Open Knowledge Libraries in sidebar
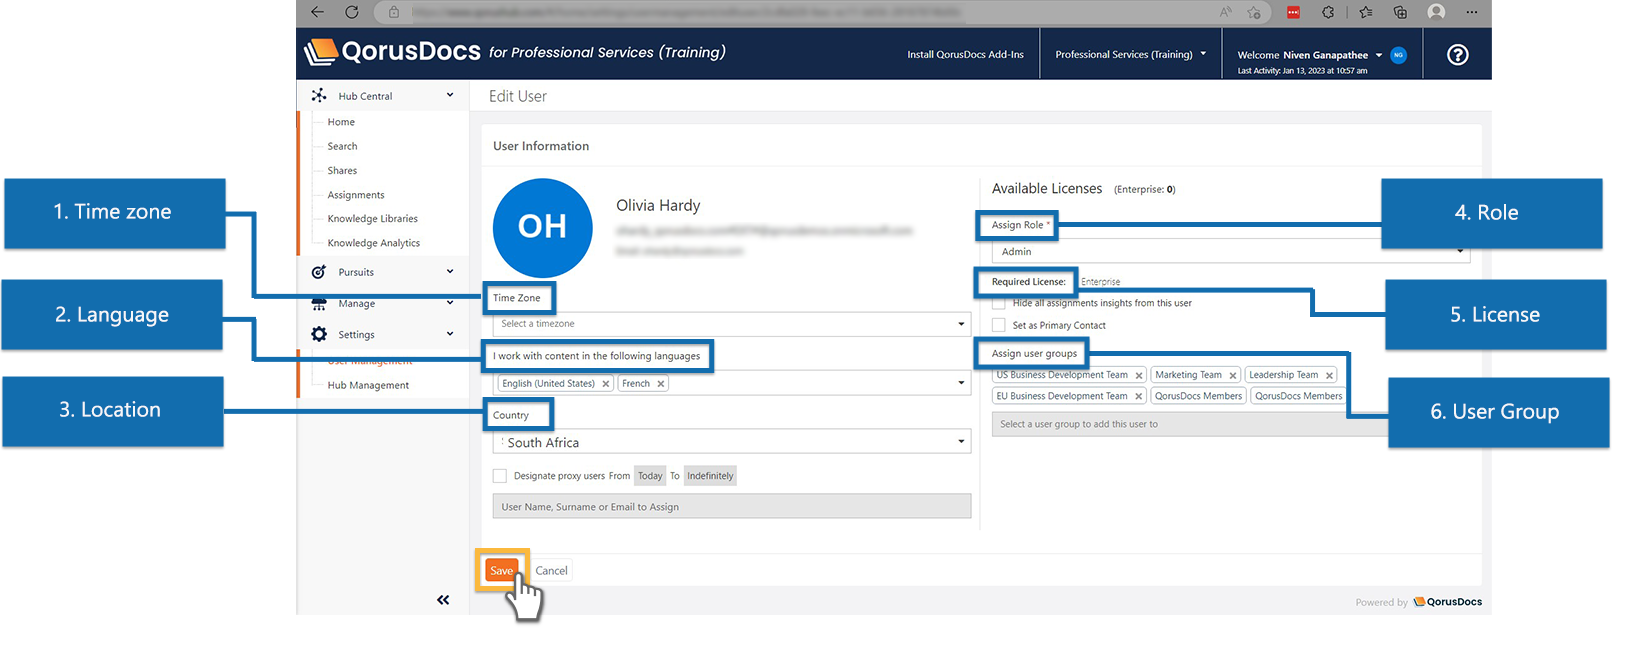This screenshot has height=649, width=1631. tap(373, 219)
